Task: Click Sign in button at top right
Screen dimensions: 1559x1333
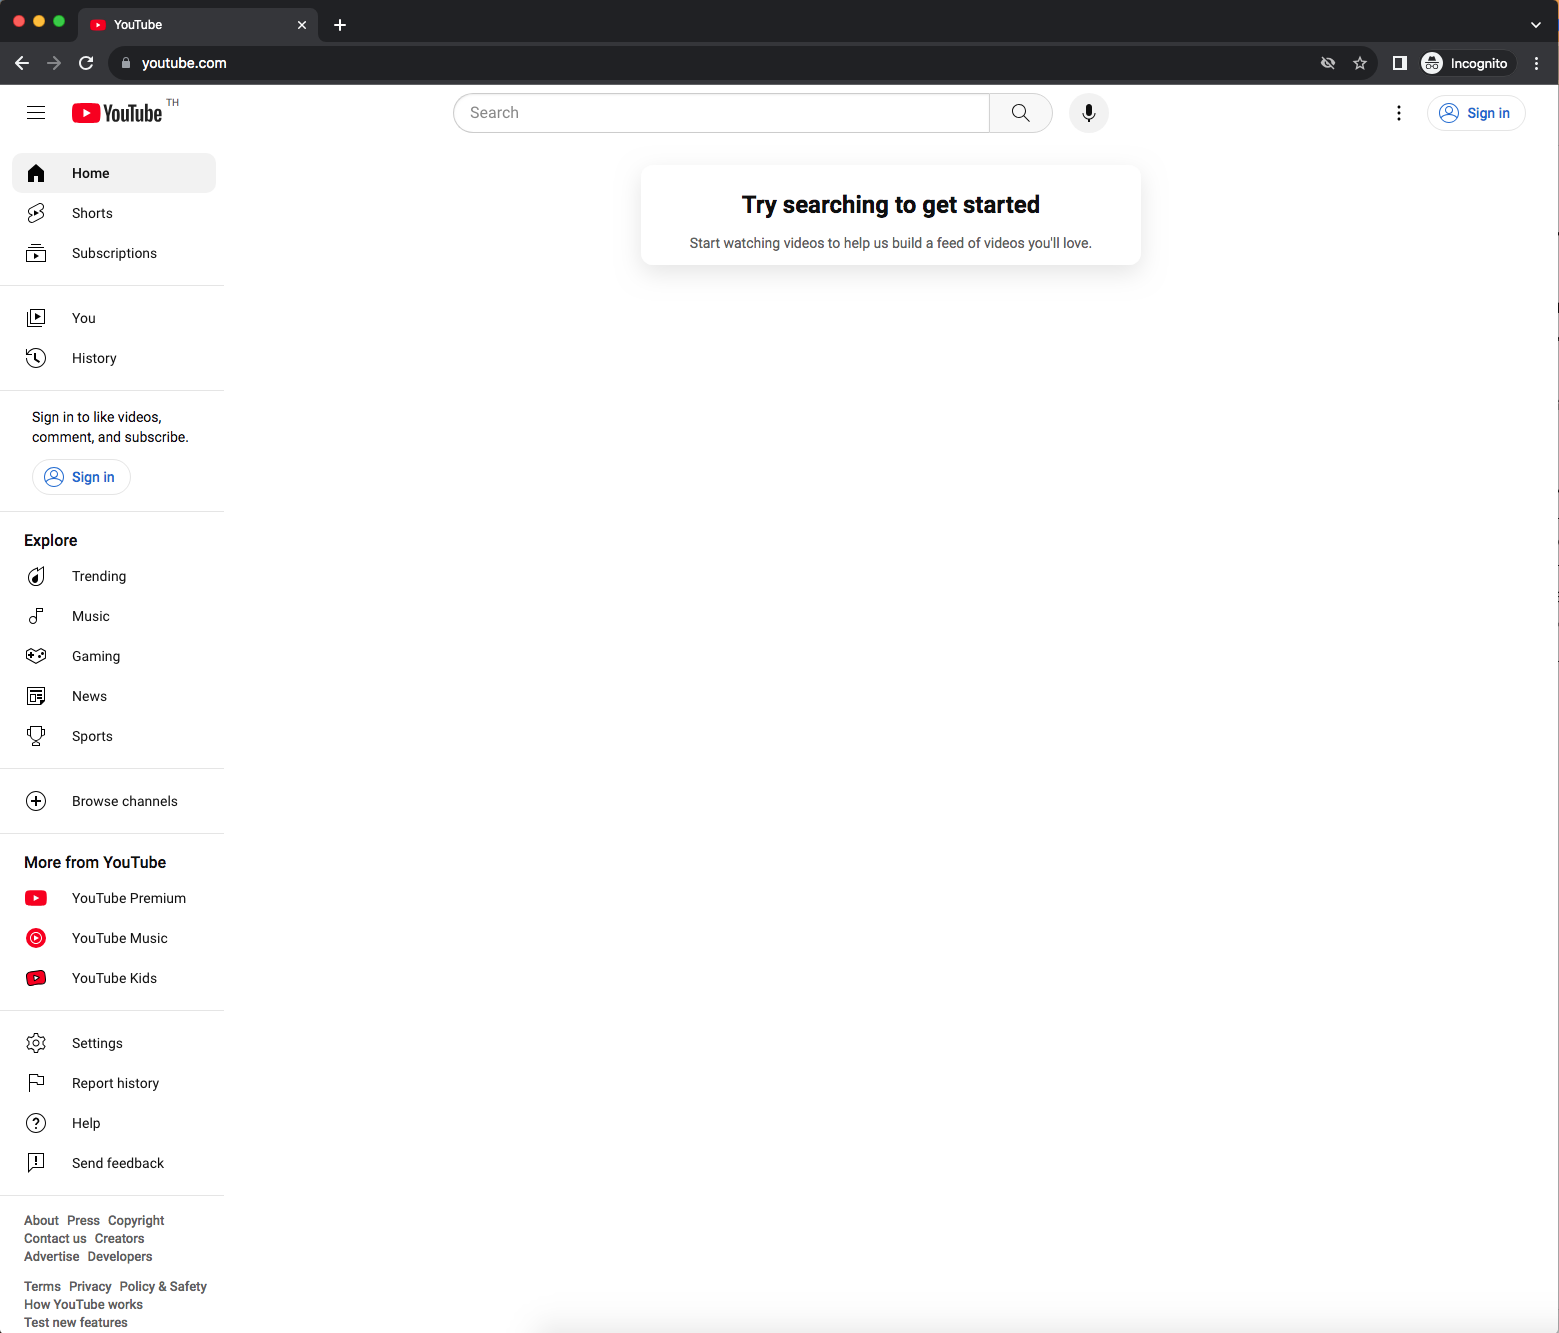Action: [1476, 113]
